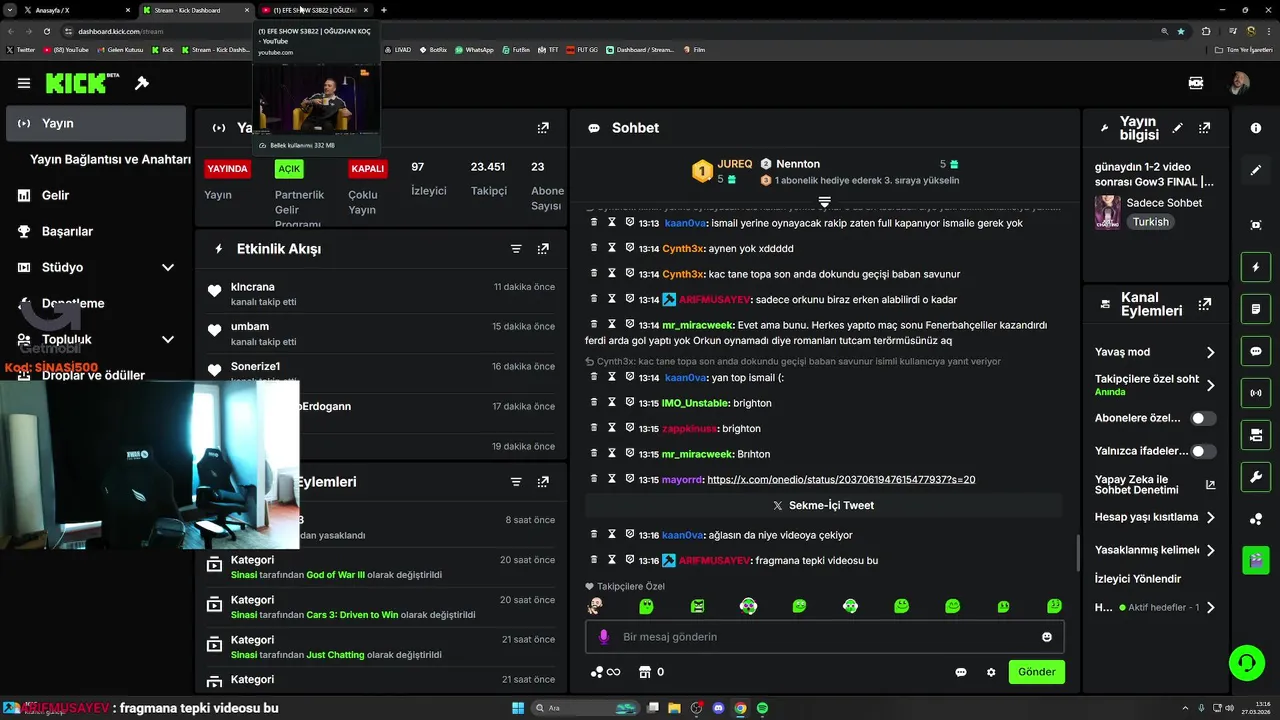Viewport: 1280px width, 720px height.
Task: Open Takipçilere özel sohbet options
Action: pos(1156,385)
